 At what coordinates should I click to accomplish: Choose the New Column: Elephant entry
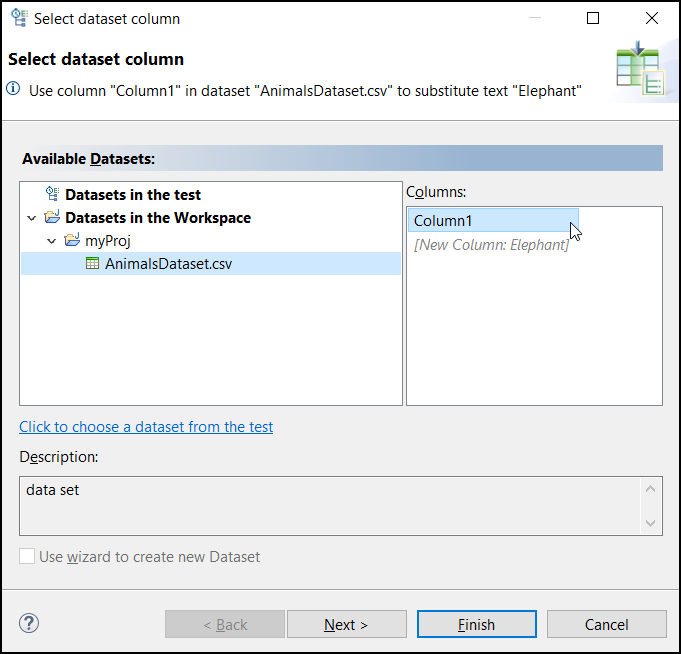coord(491,244)
